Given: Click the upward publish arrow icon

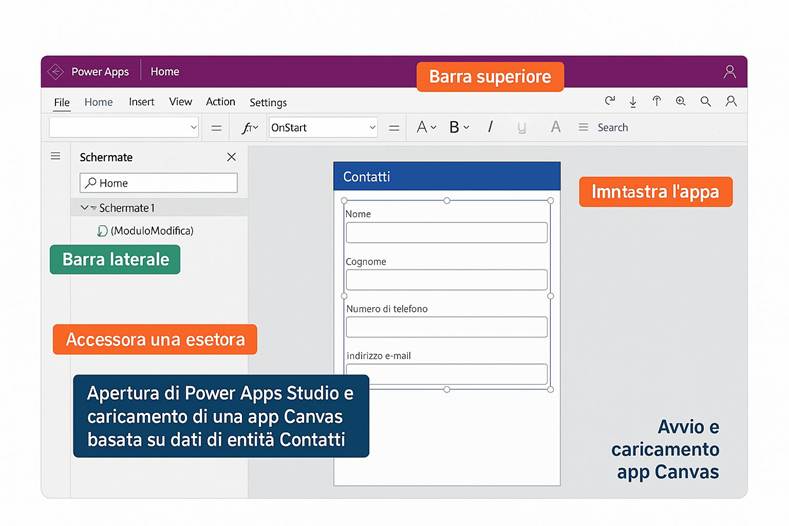Looking at the screenshot, I should click(657, 101).
